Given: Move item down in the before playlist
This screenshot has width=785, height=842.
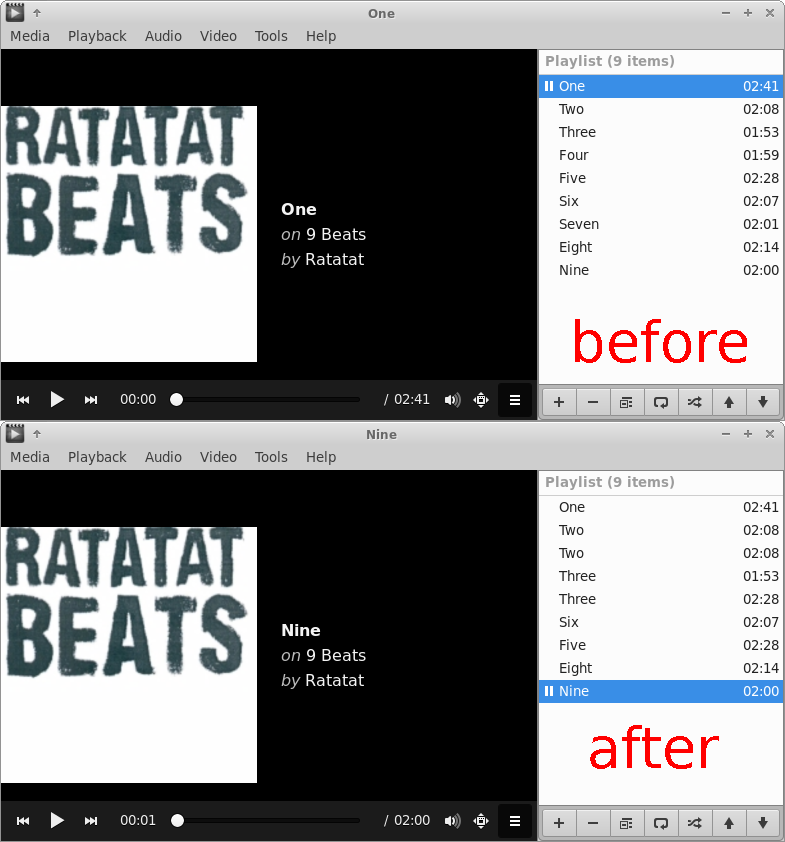Looking at the screenshot, I should click(762, 402).
